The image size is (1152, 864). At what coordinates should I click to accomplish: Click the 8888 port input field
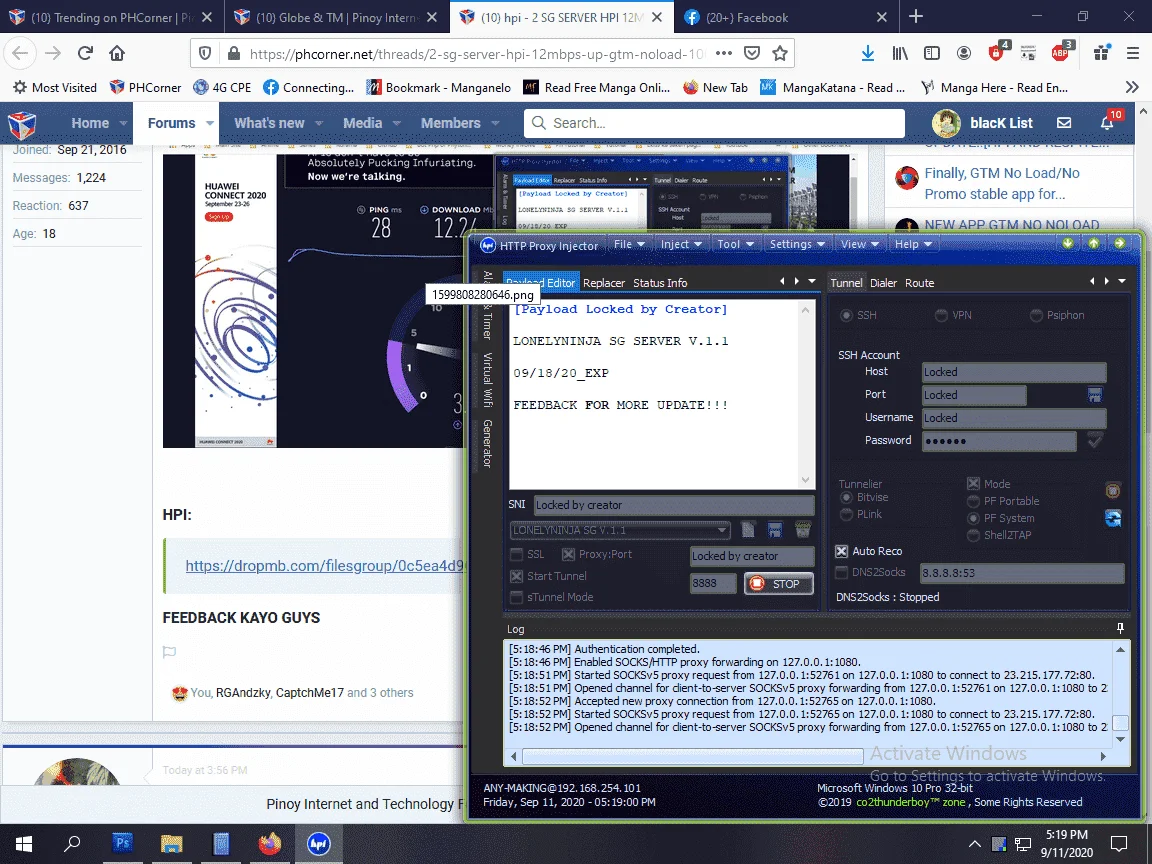(x=713, y=583)
